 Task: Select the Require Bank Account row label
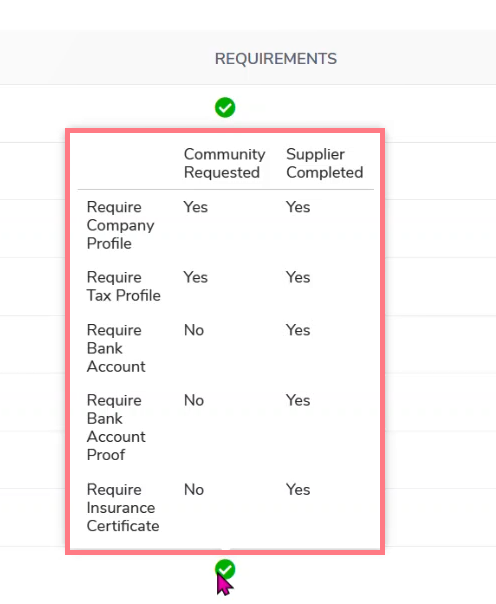pos(116,348)
